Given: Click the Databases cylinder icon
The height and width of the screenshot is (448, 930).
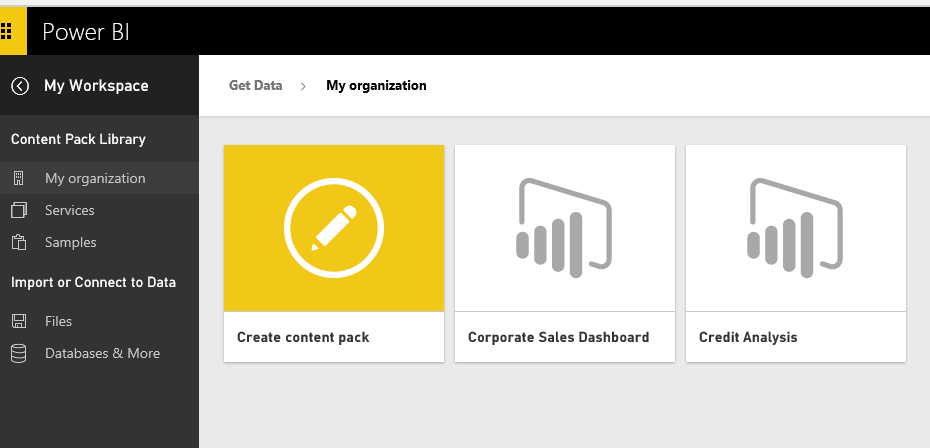Looking at the screenshot, I should 18,354.
